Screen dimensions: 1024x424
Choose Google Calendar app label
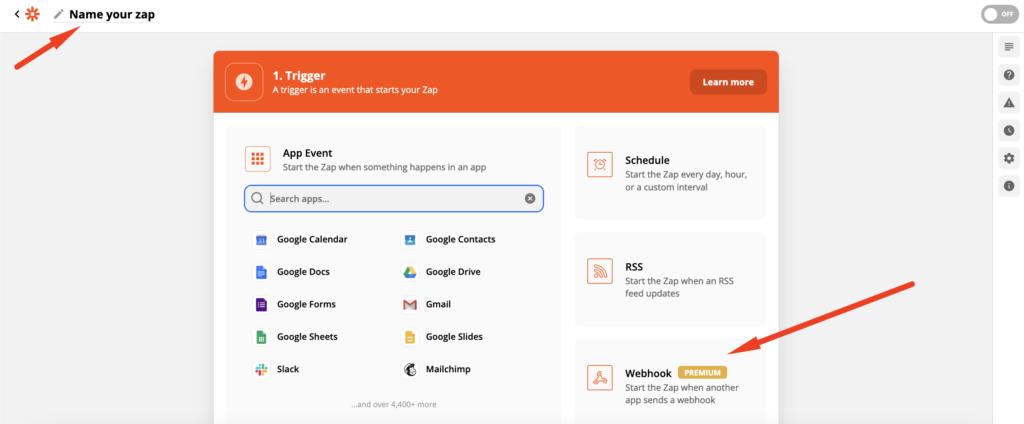(312, 239)
